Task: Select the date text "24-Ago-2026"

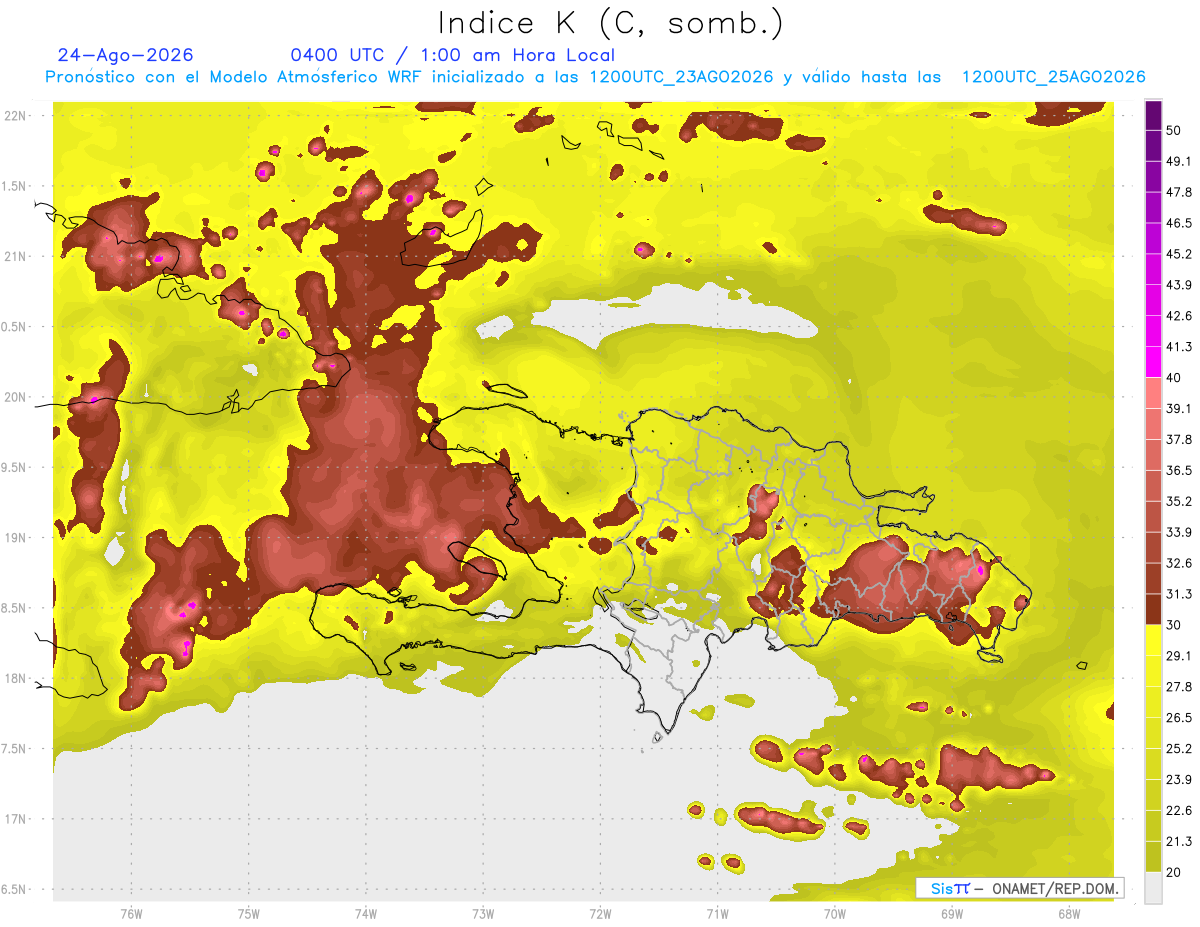Action: point(125,55)
